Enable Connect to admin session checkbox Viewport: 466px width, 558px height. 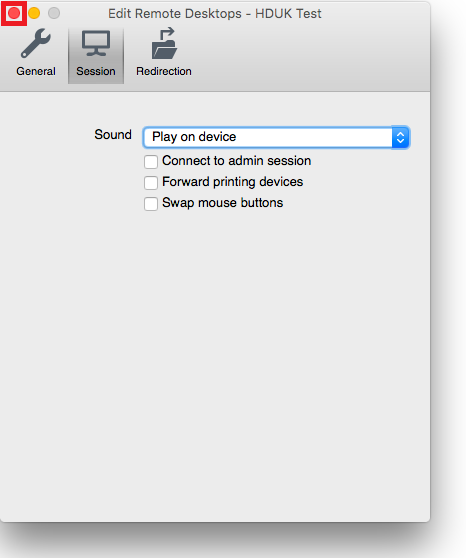point(151,162)
